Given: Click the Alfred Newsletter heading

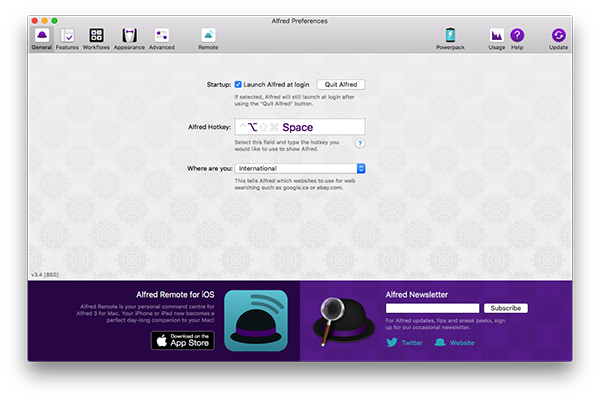Looking at the screenshot, I should [417, 294].
